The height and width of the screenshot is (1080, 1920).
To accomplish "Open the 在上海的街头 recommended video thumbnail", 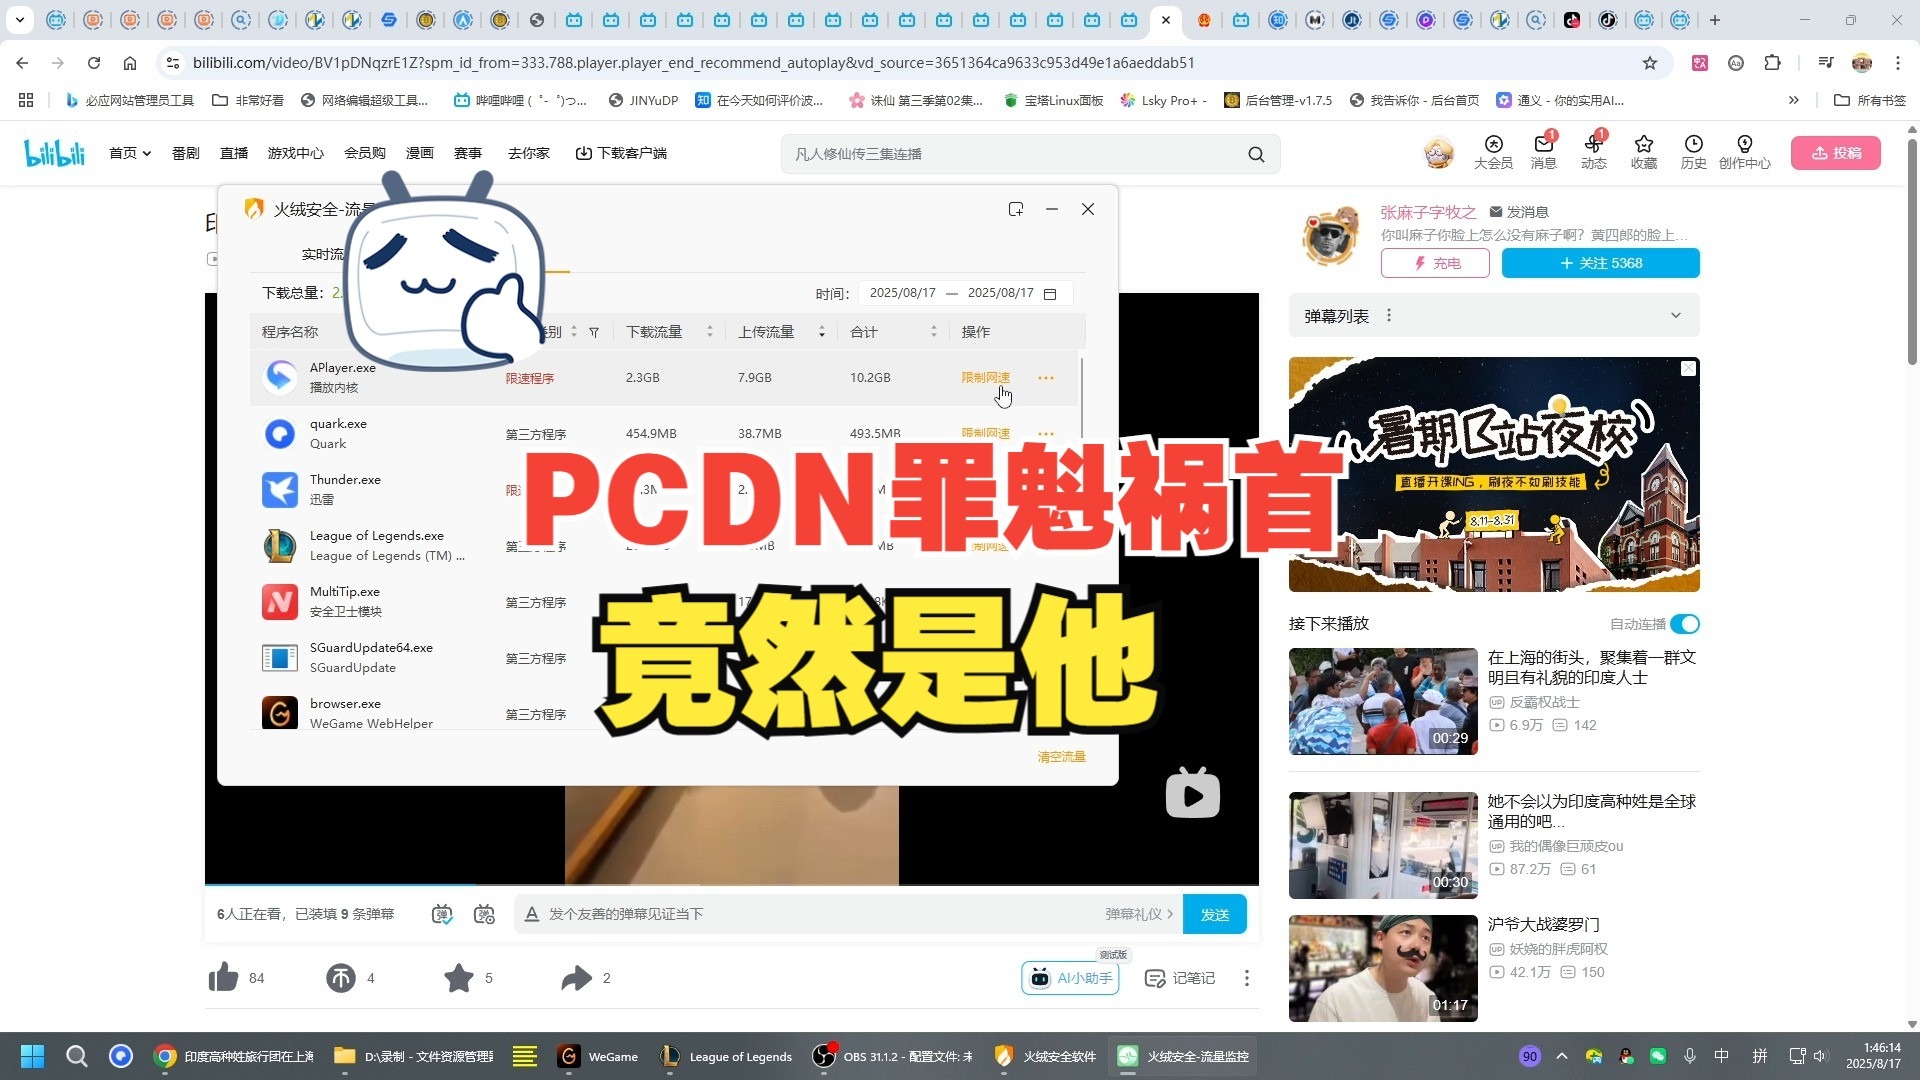I will 1382,701.
